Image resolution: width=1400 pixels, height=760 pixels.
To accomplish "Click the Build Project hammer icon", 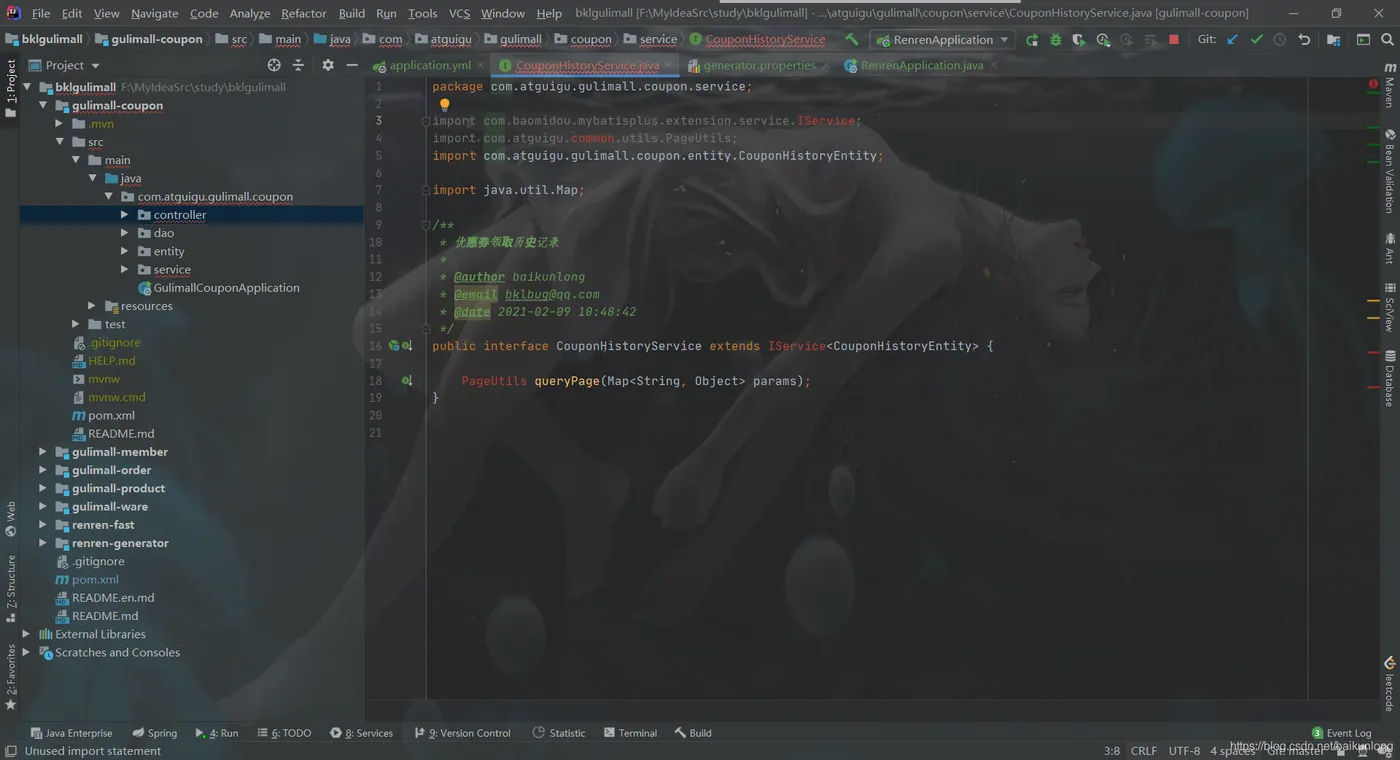I will 851,39.
